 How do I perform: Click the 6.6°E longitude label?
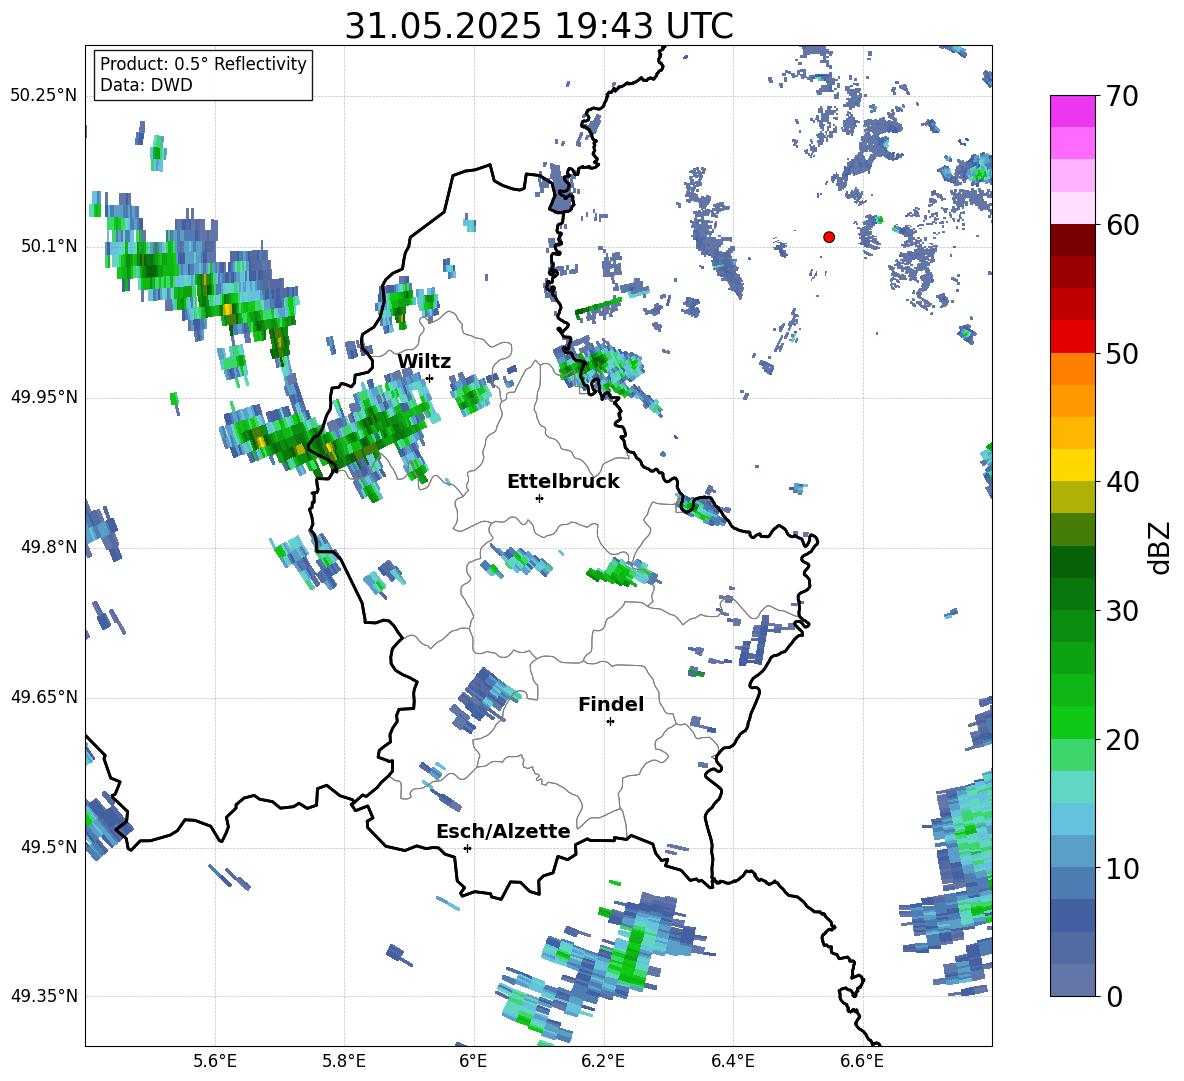point(862,1062)
